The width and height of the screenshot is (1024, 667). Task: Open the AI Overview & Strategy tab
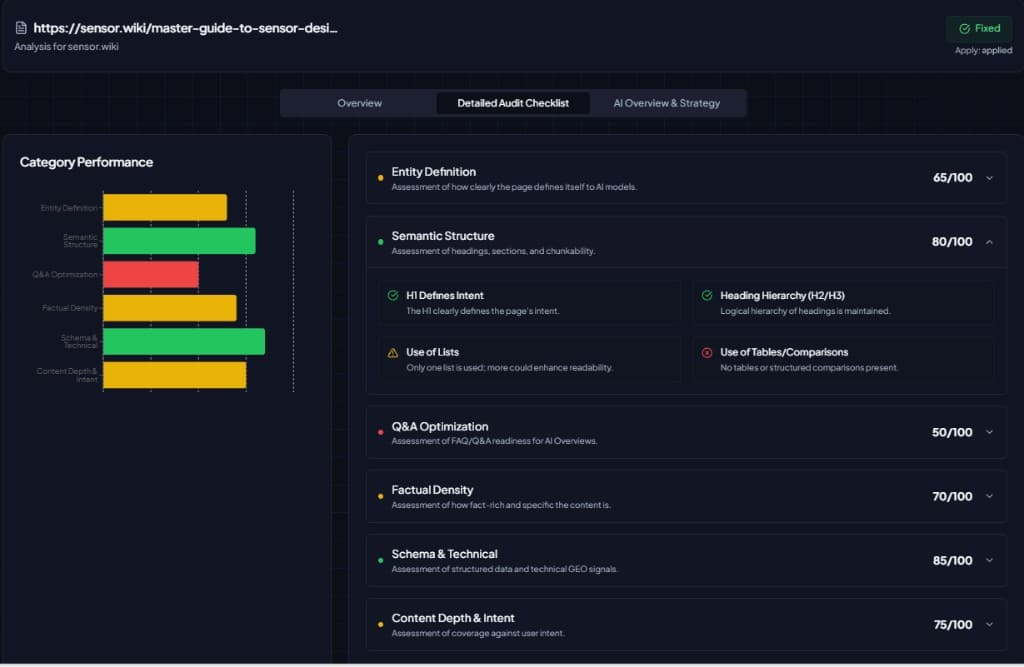pyautogui.click(x=667, y=103)
